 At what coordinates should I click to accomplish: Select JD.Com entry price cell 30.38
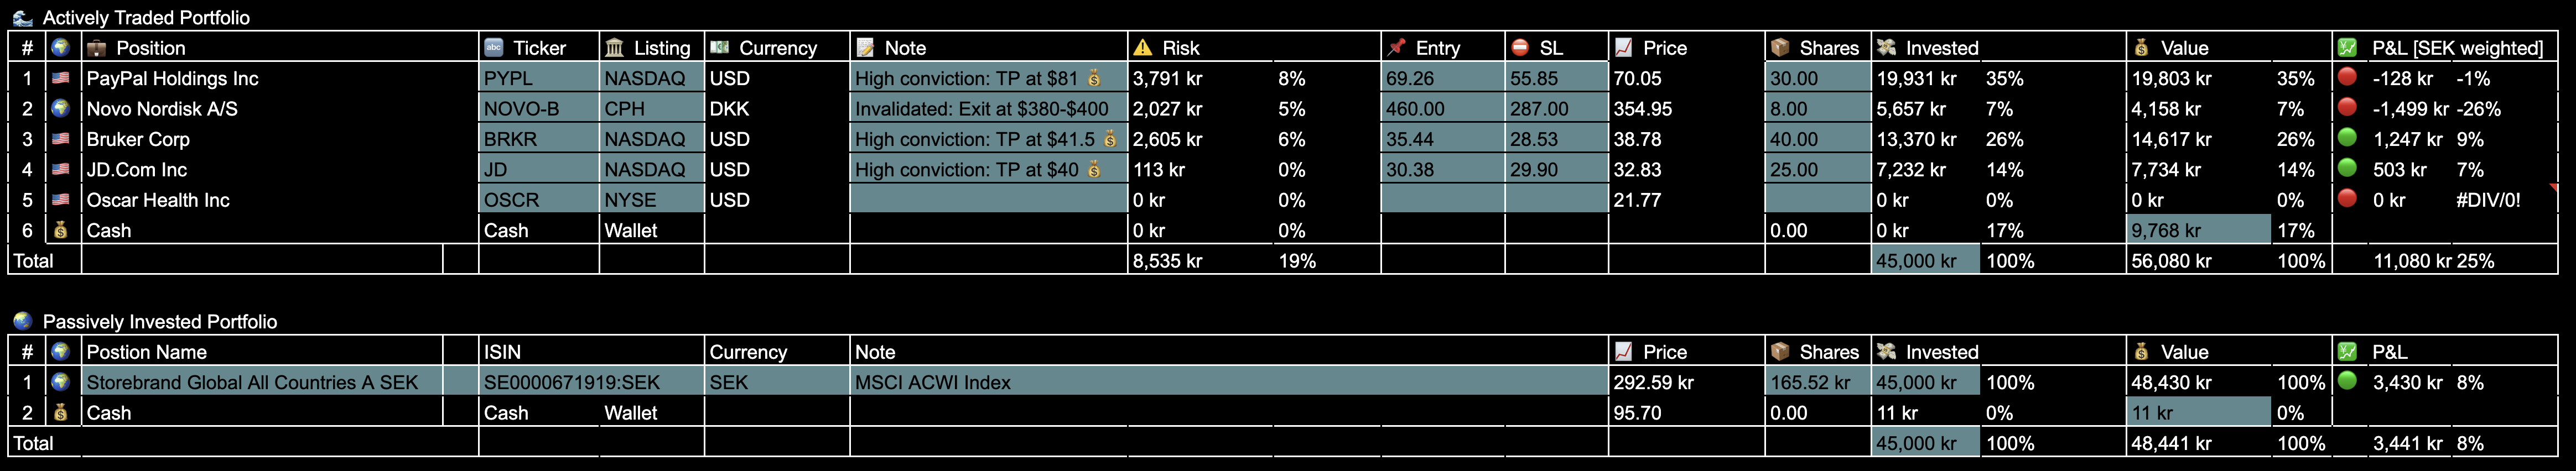(1441, 170)
